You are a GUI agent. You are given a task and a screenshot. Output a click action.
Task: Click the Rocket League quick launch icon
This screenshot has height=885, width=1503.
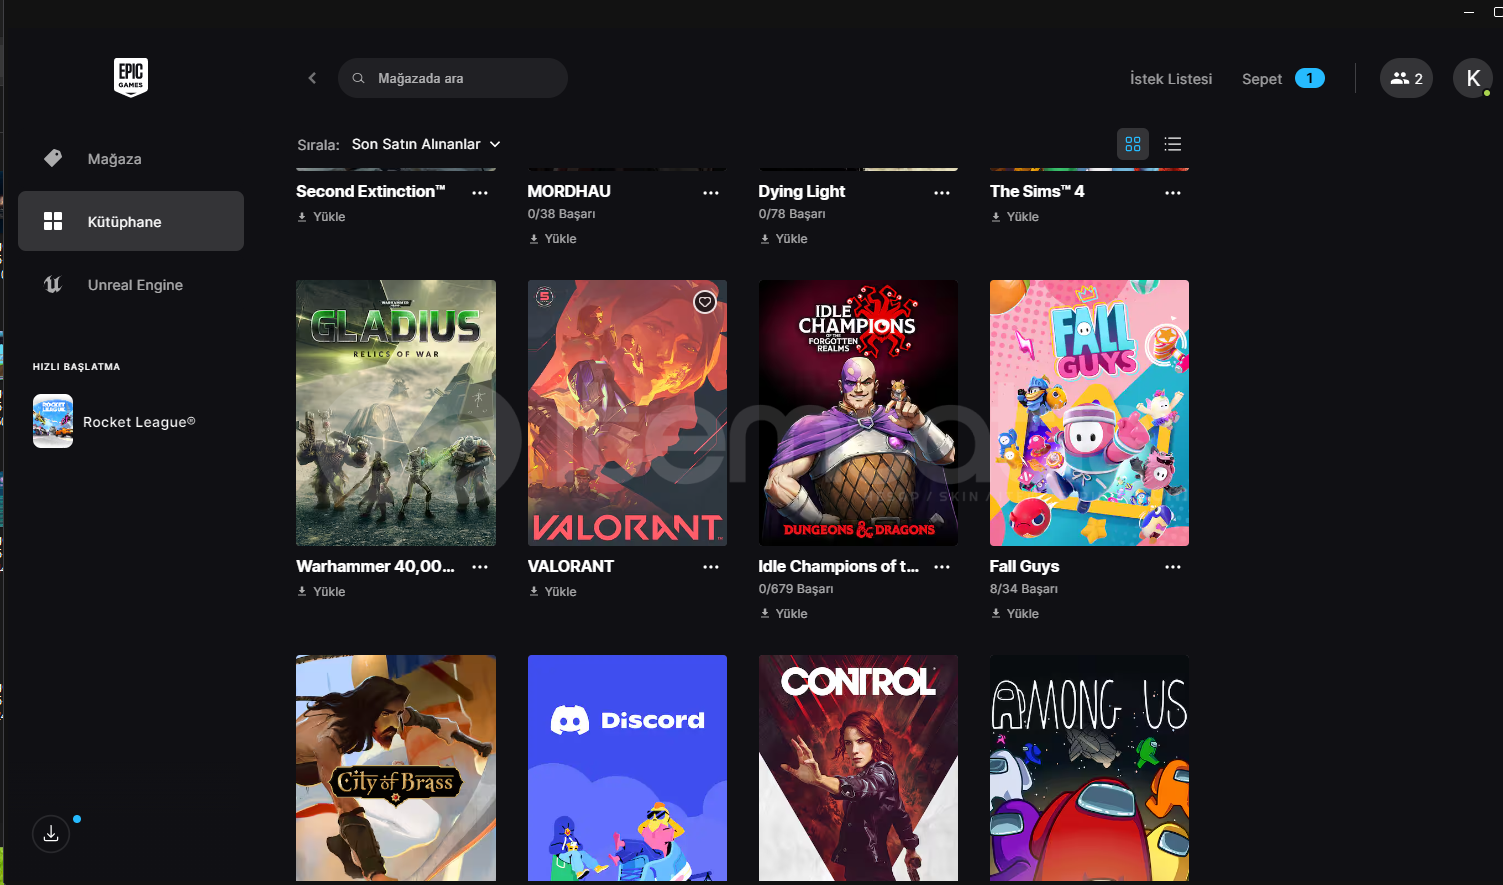pos(53,421)
